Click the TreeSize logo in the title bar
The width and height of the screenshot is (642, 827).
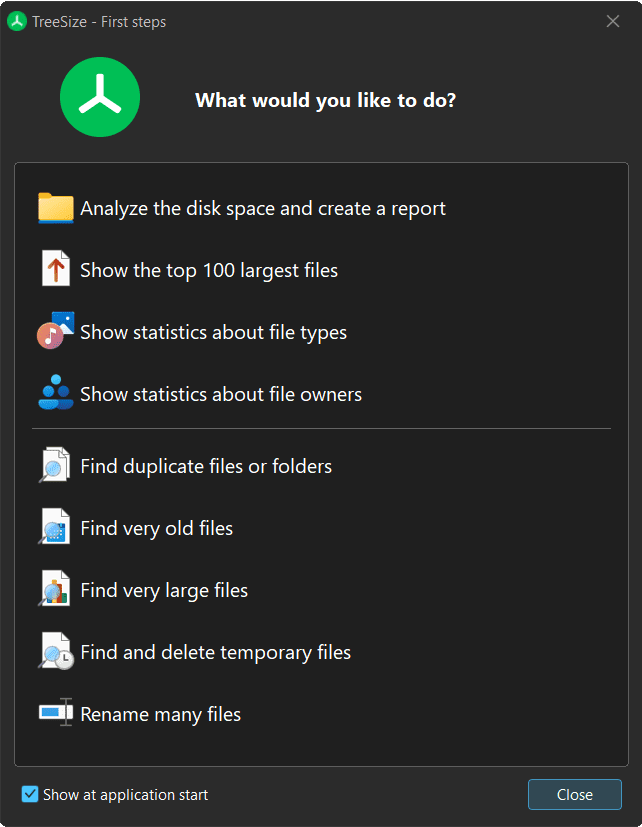[x=17, y=22]
